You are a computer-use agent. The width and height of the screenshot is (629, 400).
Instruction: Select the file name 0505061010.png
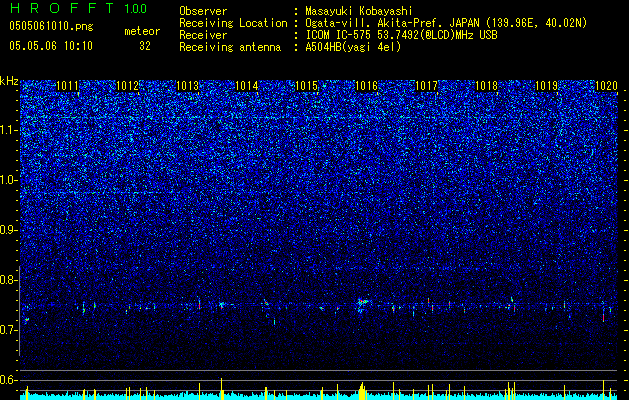(x=51, y=27)
